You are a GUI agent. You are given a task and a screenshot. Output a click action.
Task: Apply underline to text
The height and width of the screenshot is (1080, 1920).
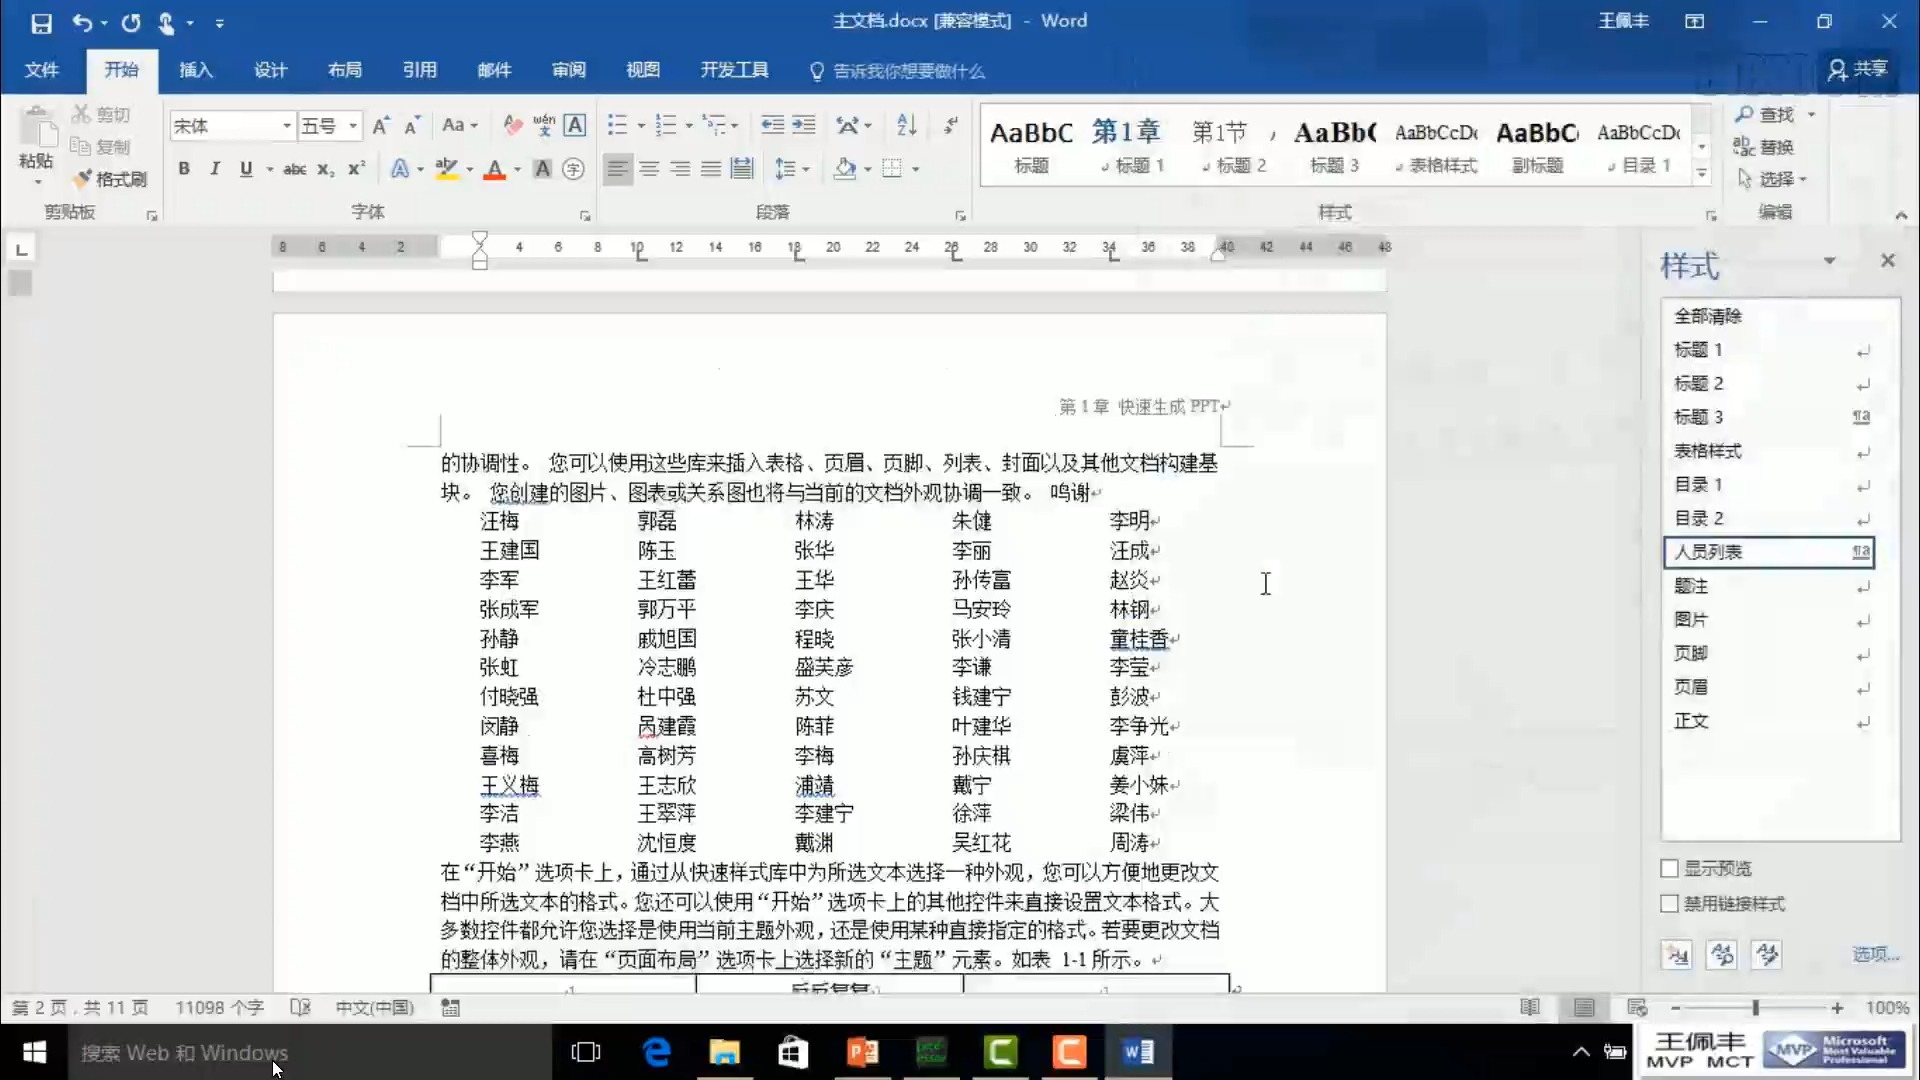tap(246, 169)
